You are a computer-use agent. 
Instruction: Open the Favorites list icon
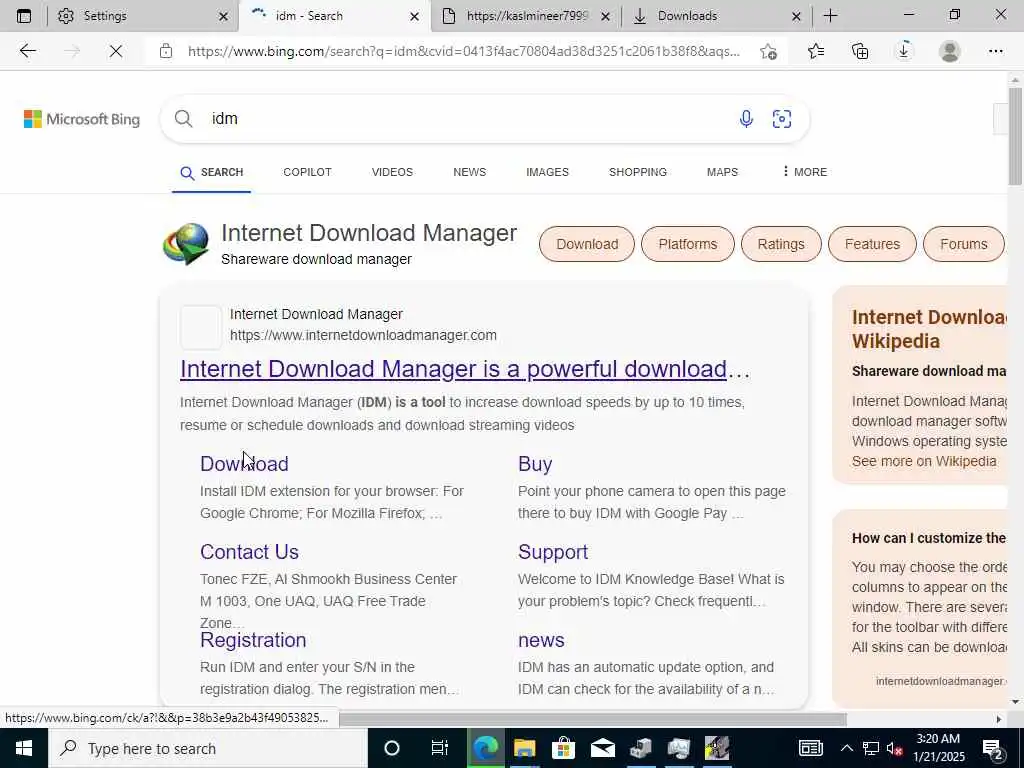tap(816, 51)
